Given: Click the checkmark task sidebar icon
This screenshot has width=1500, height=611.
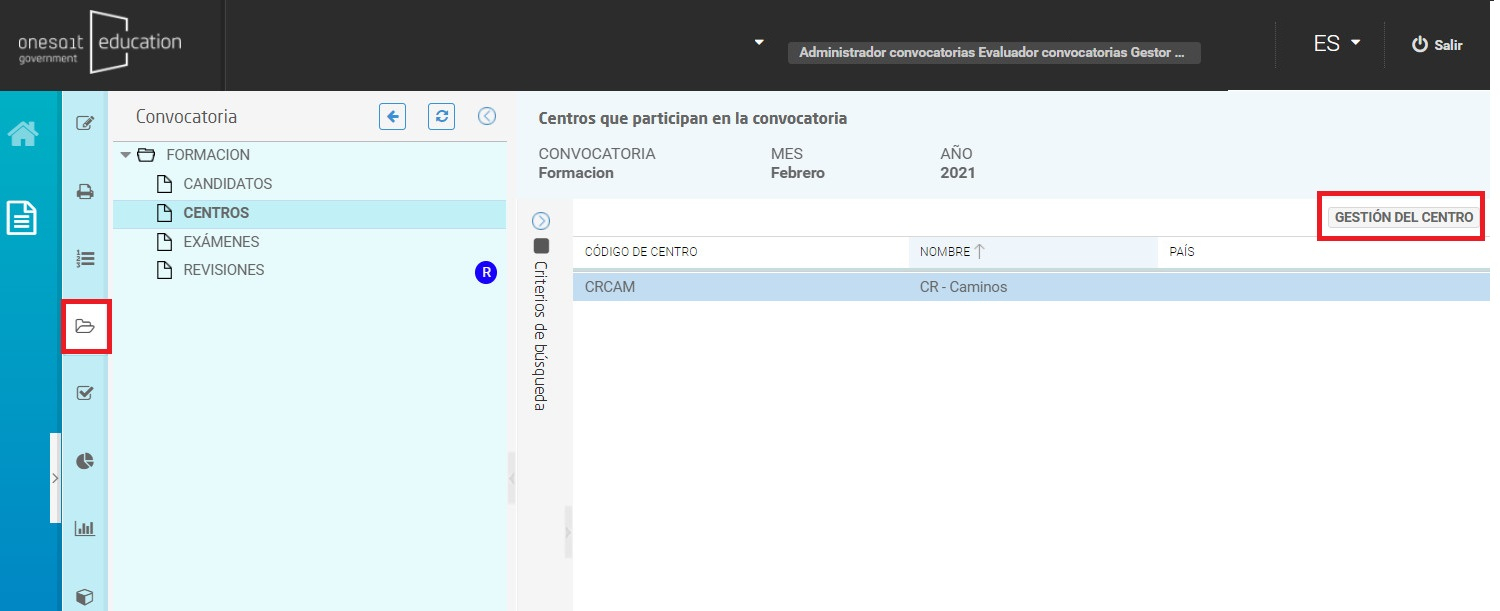Looking at the screenshot, I should [85, 393].
